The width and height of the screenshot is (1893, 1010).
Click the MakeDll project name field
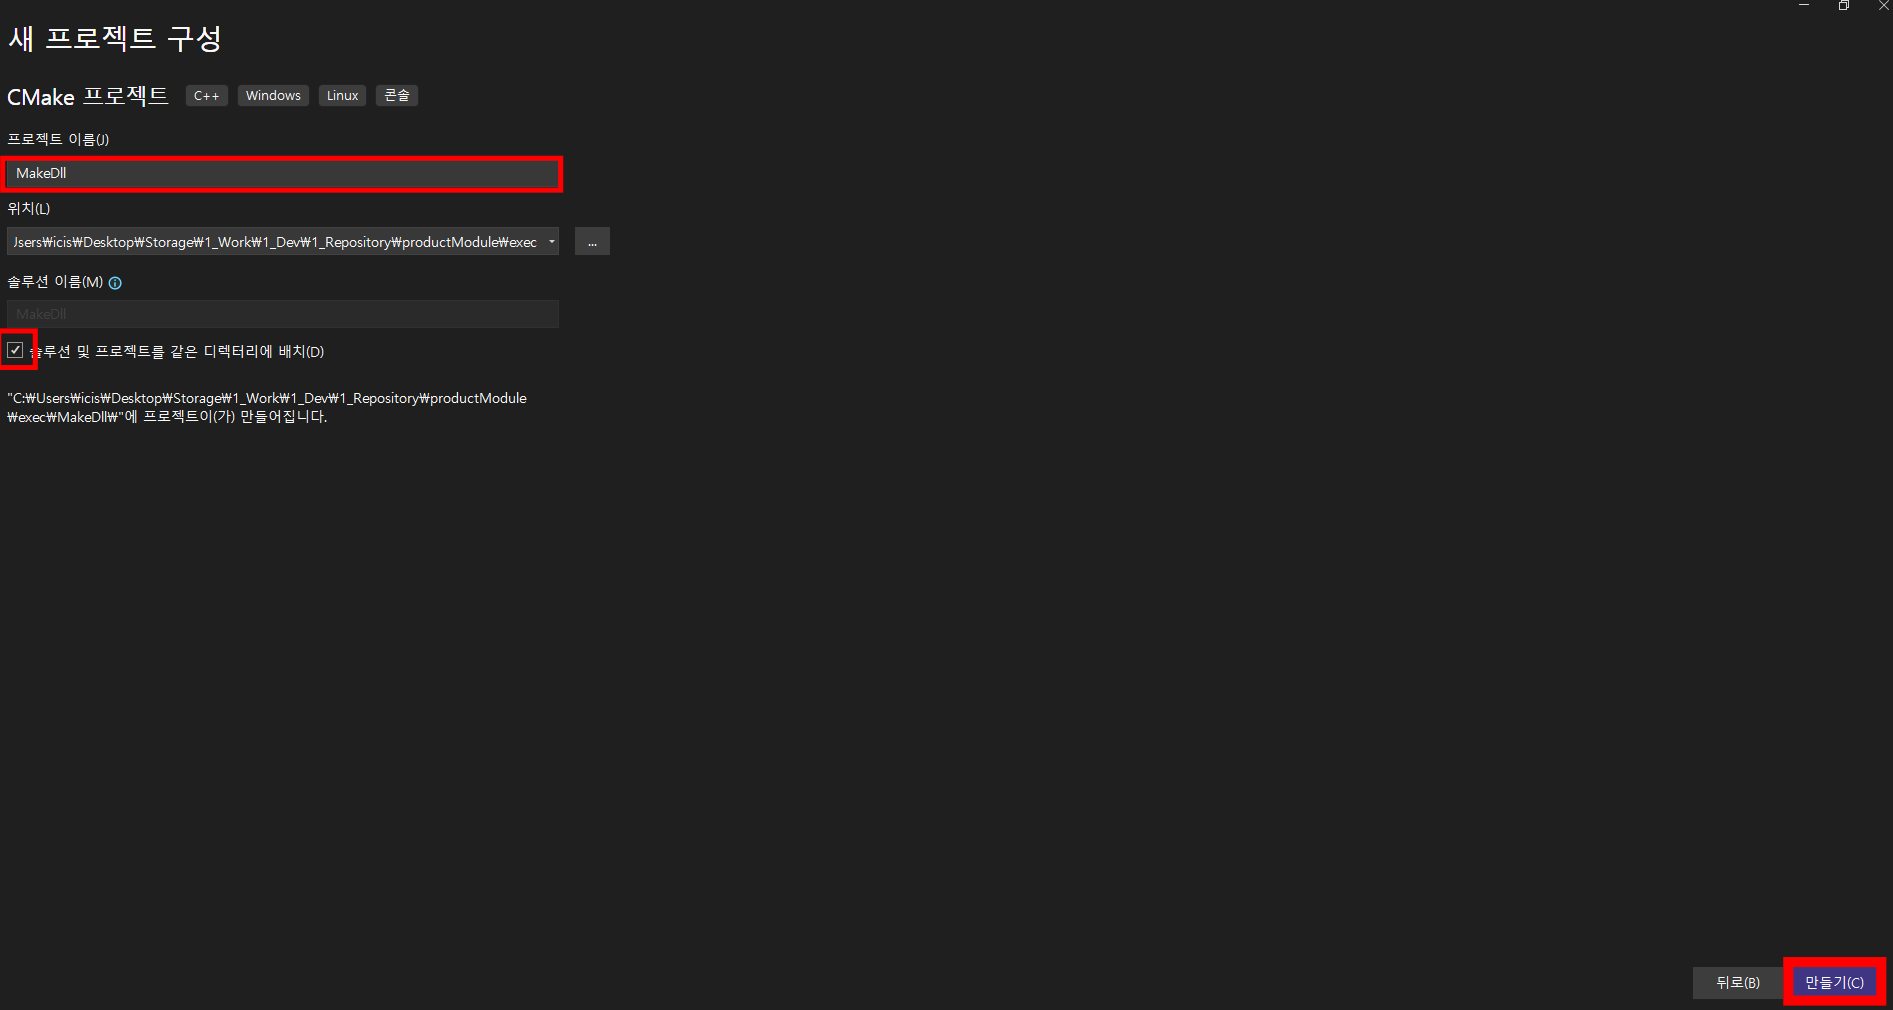(x=281, y=173)
